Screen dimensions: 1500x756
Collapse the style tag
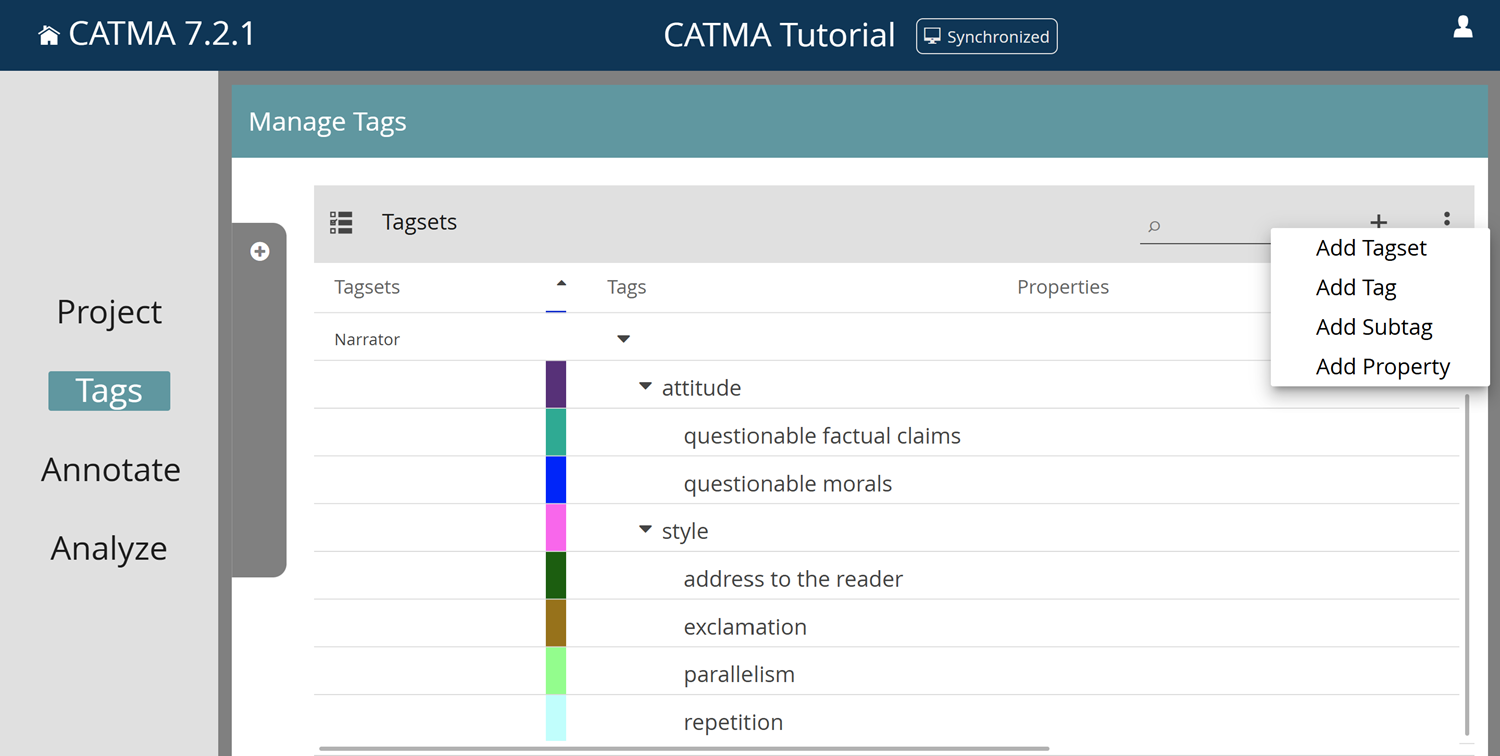click(645, 530)
